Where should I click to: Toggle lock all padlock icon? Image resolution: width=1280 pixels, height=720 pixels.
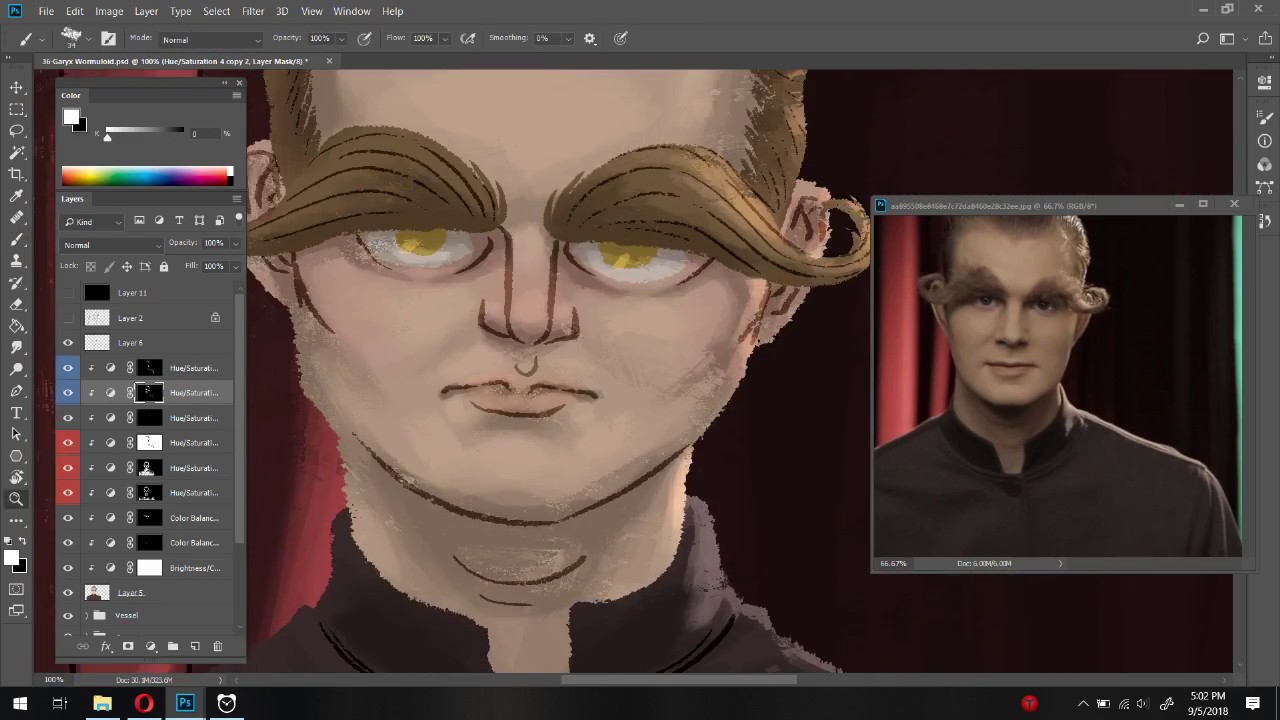click(164, 267)
